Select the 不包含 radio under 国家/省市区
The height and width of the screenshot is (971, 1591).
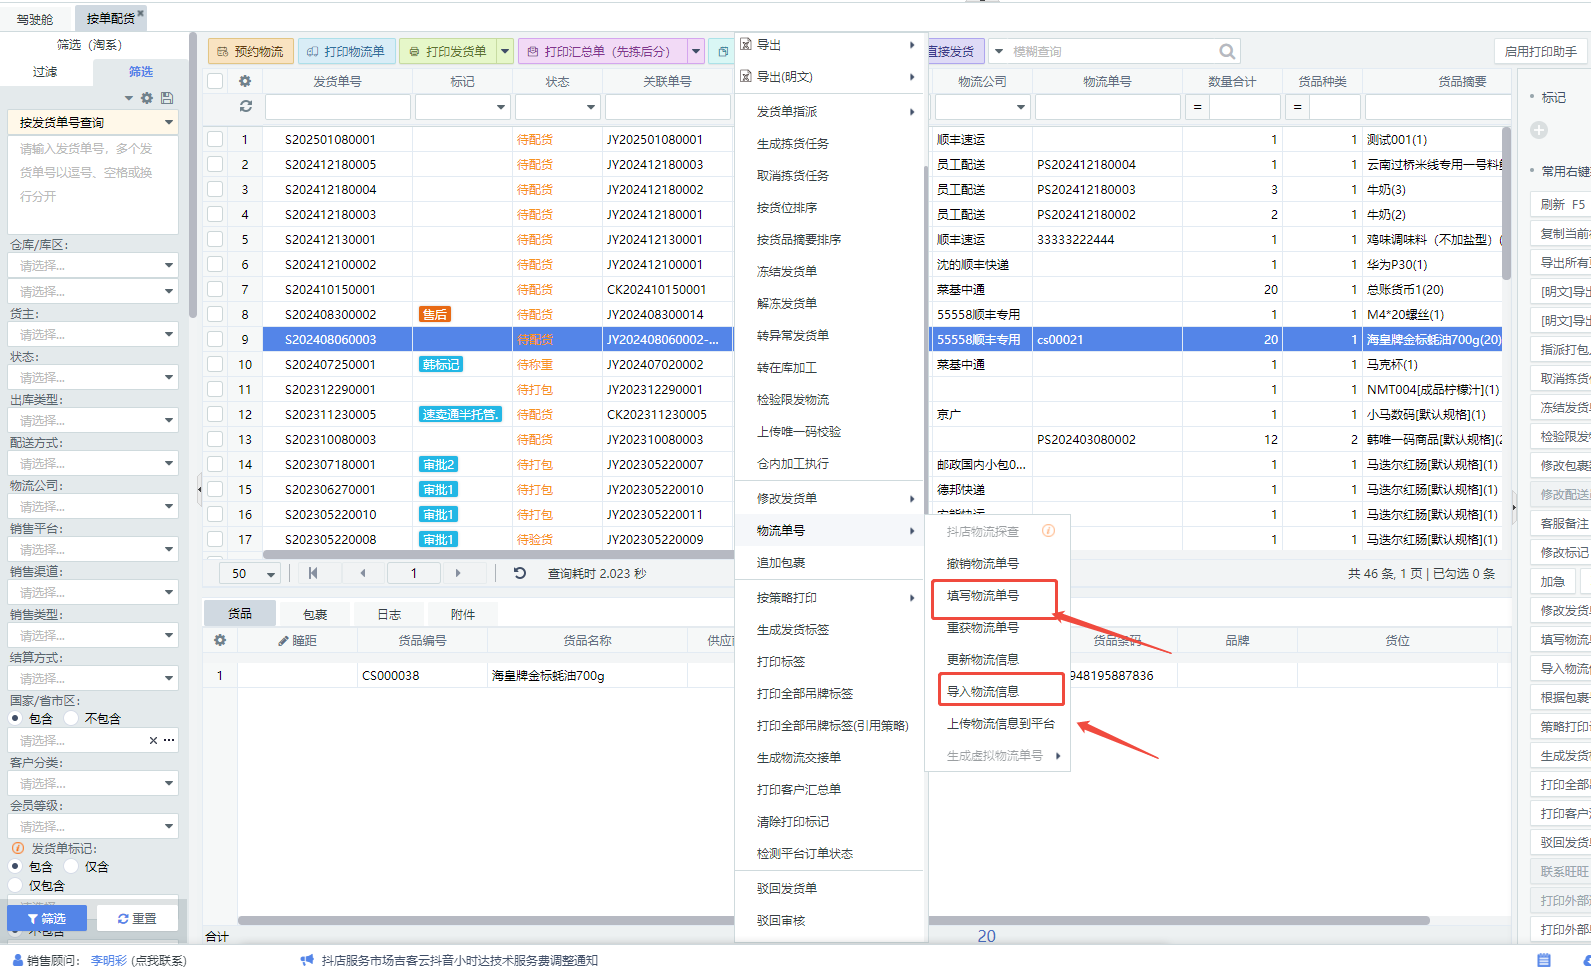pos(71,718)
